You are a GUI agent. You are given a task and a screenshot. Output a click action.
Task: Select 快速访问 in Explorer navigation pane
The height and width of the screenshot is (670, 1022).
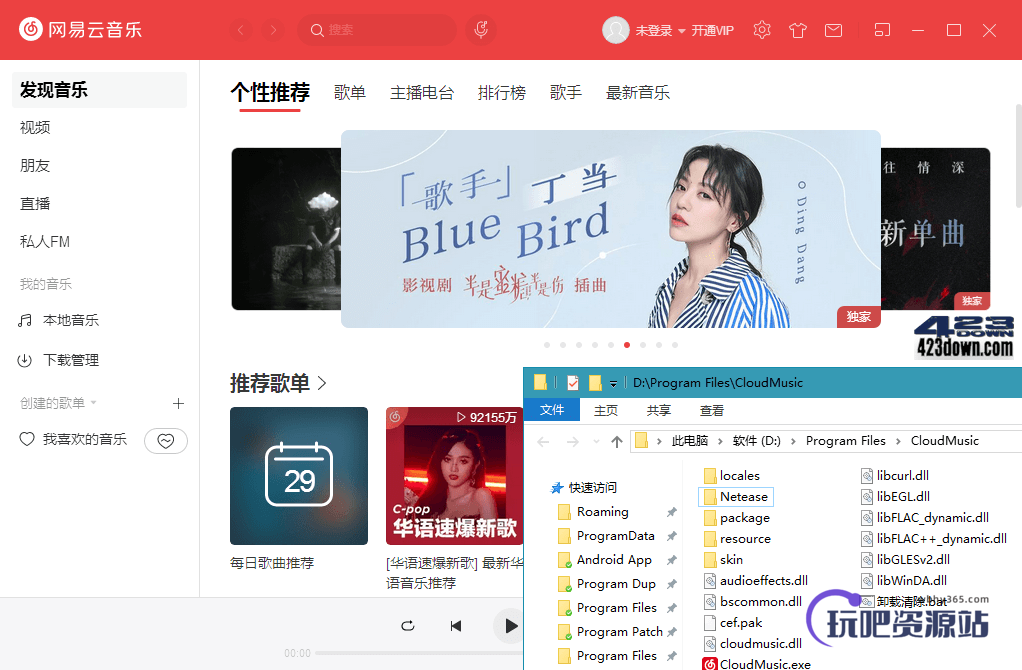click(584, 488)
